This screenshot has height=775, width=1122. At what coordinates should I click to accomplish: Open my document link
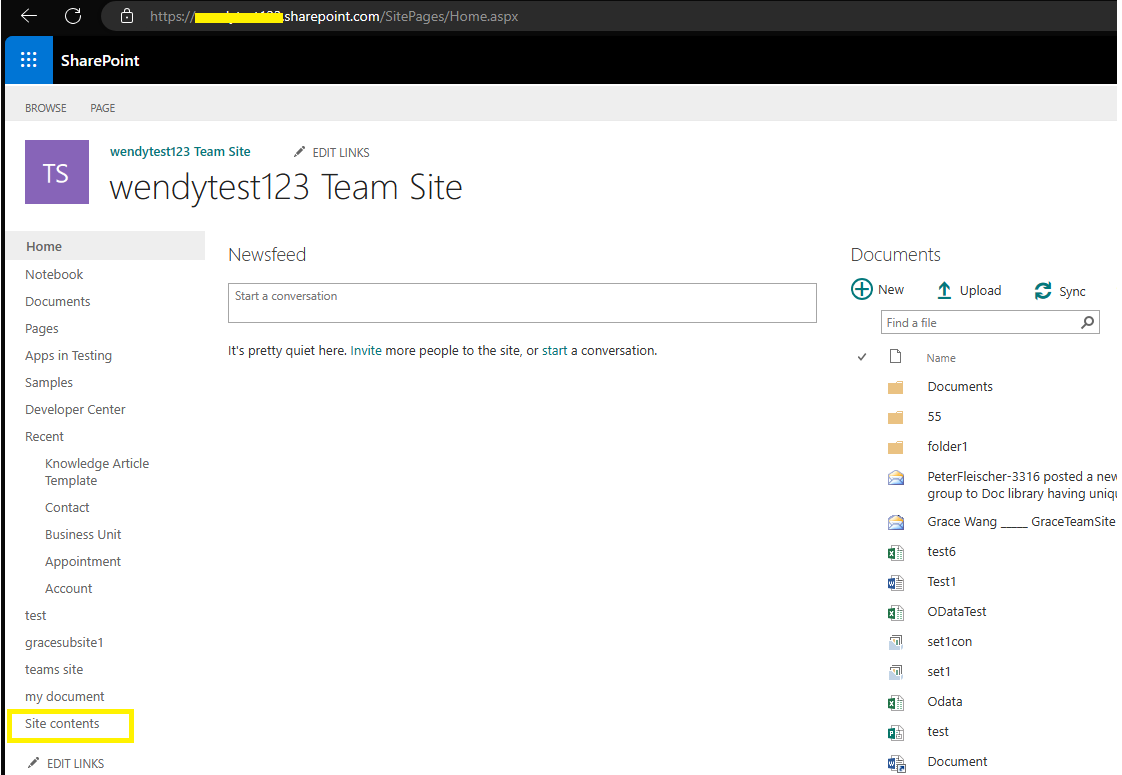(64, 696)
